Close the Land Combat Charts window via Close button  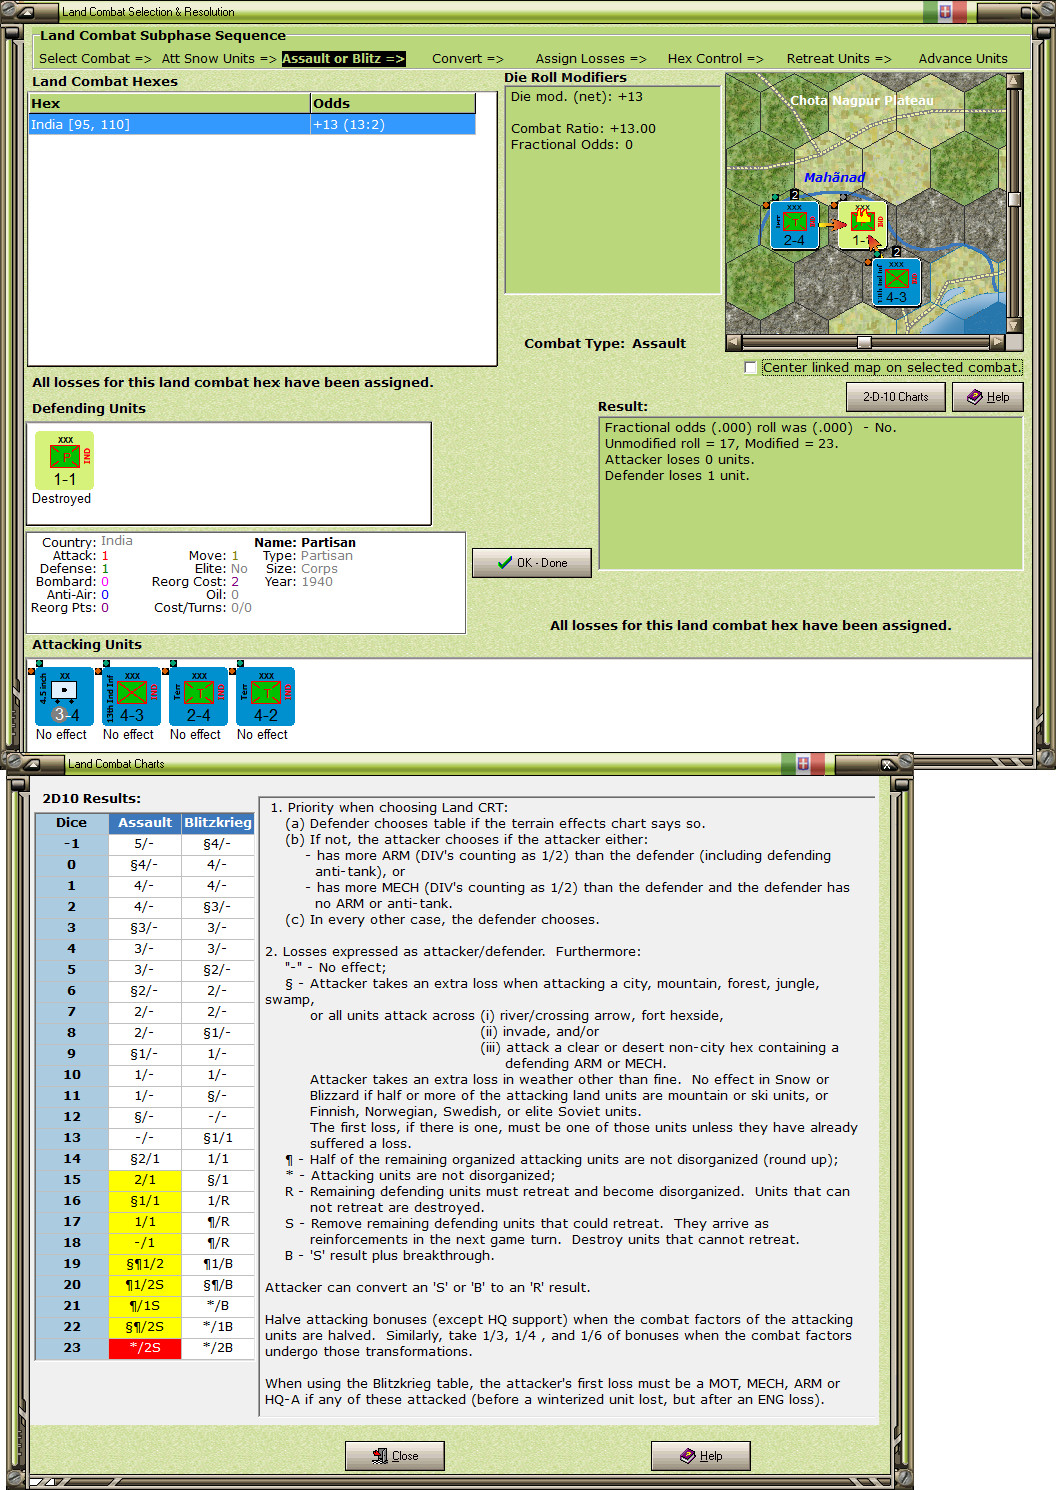[x=394, y=1456]
